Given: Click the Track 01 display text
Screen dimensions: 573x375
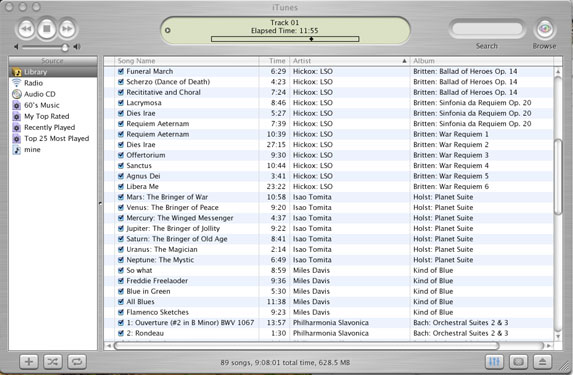Looking at the screenshot, I should click(284, 23).
